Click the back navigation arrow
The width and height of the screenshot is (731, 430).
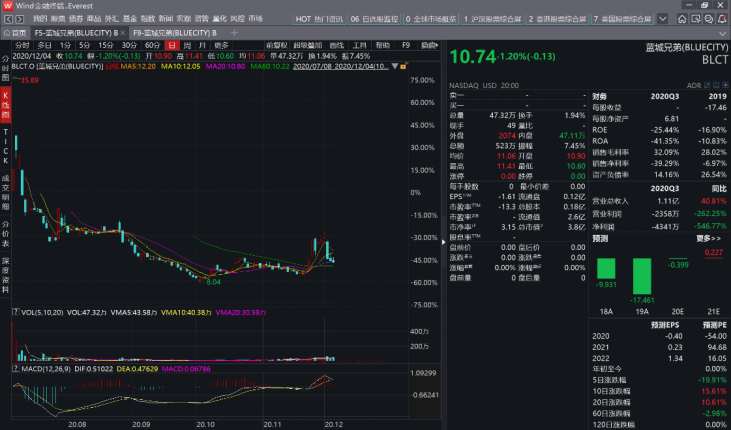[8, 19]
